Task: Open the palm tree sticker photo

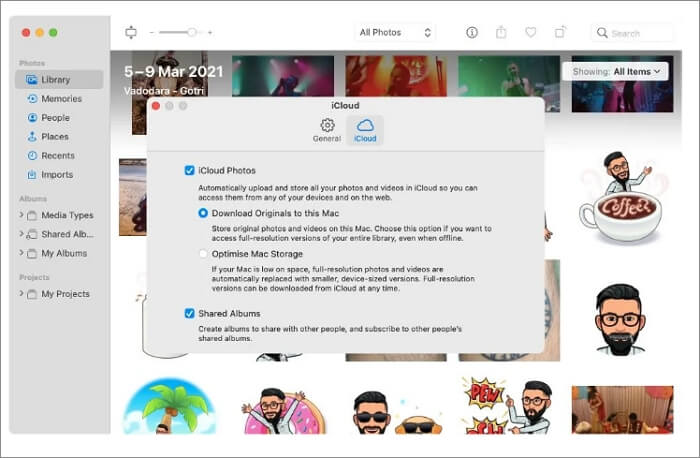Action: 170,406
